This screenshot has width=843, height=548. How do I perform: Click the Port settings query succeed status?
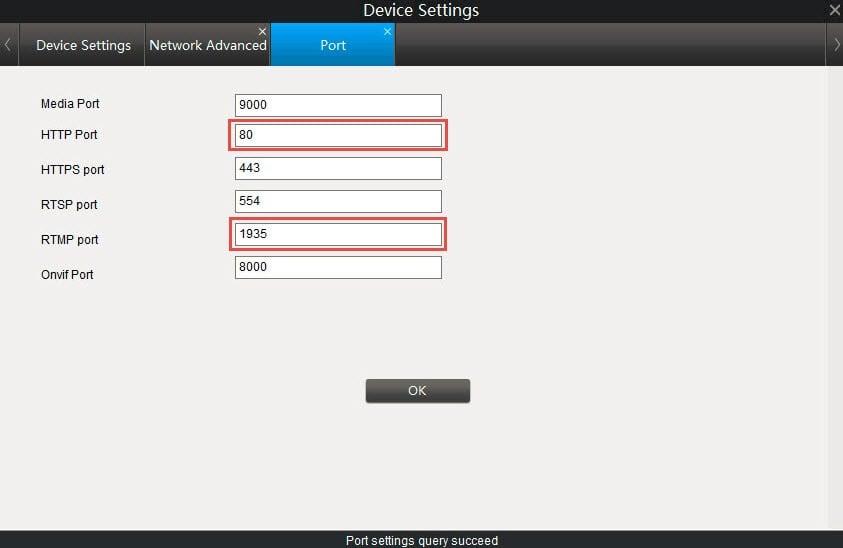point(422,540)
